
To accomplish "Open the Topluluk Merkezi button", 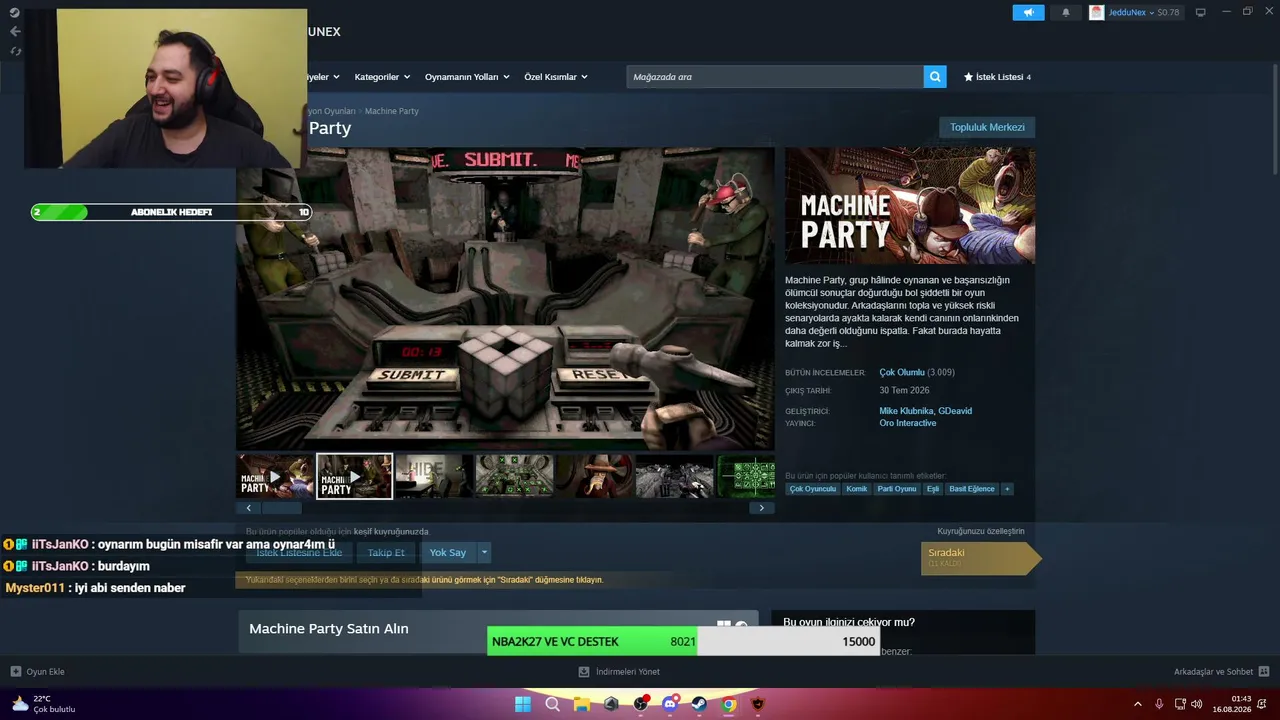I will (987, 128).
